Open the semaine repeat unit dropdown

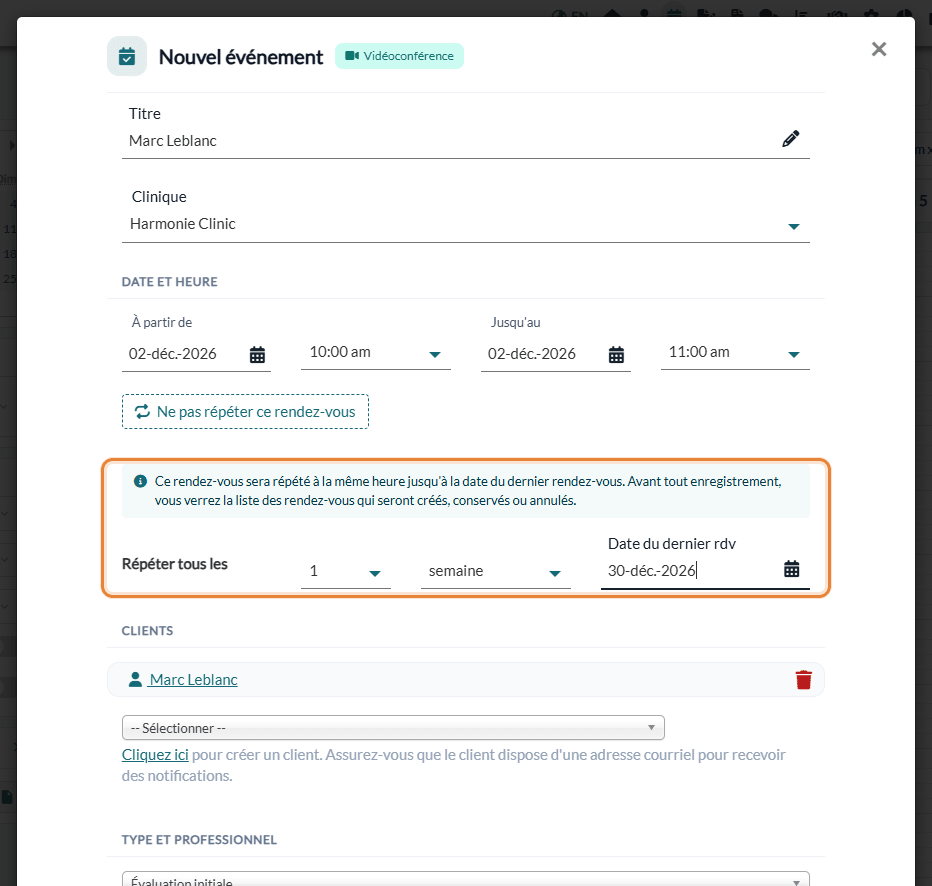496,572
